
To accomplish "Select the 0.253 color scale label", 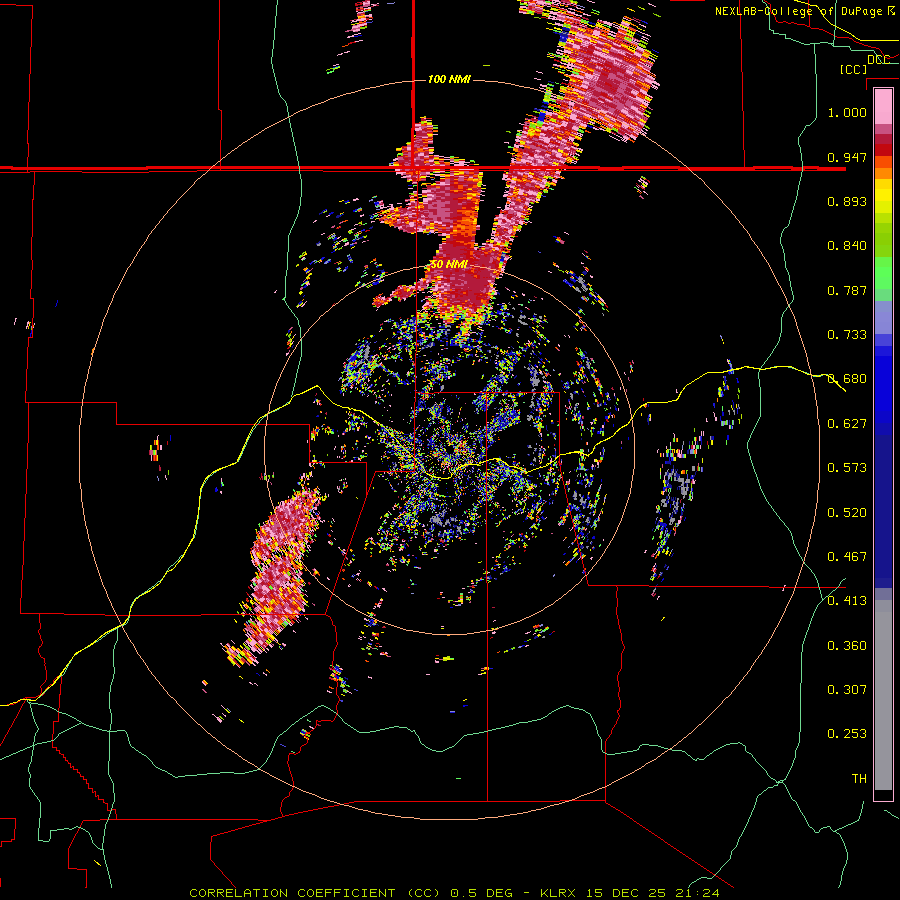I will pyautogui.click(x=847, y=734).
